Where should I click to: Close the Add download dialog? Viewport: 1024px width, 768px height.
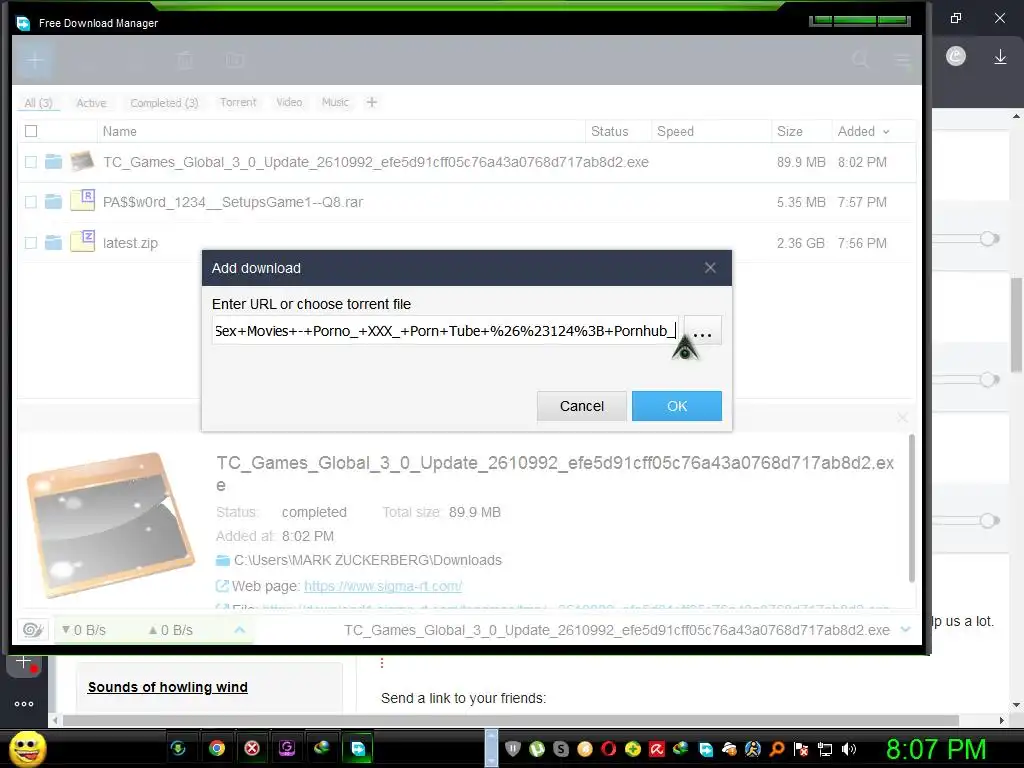coord(711,268)
